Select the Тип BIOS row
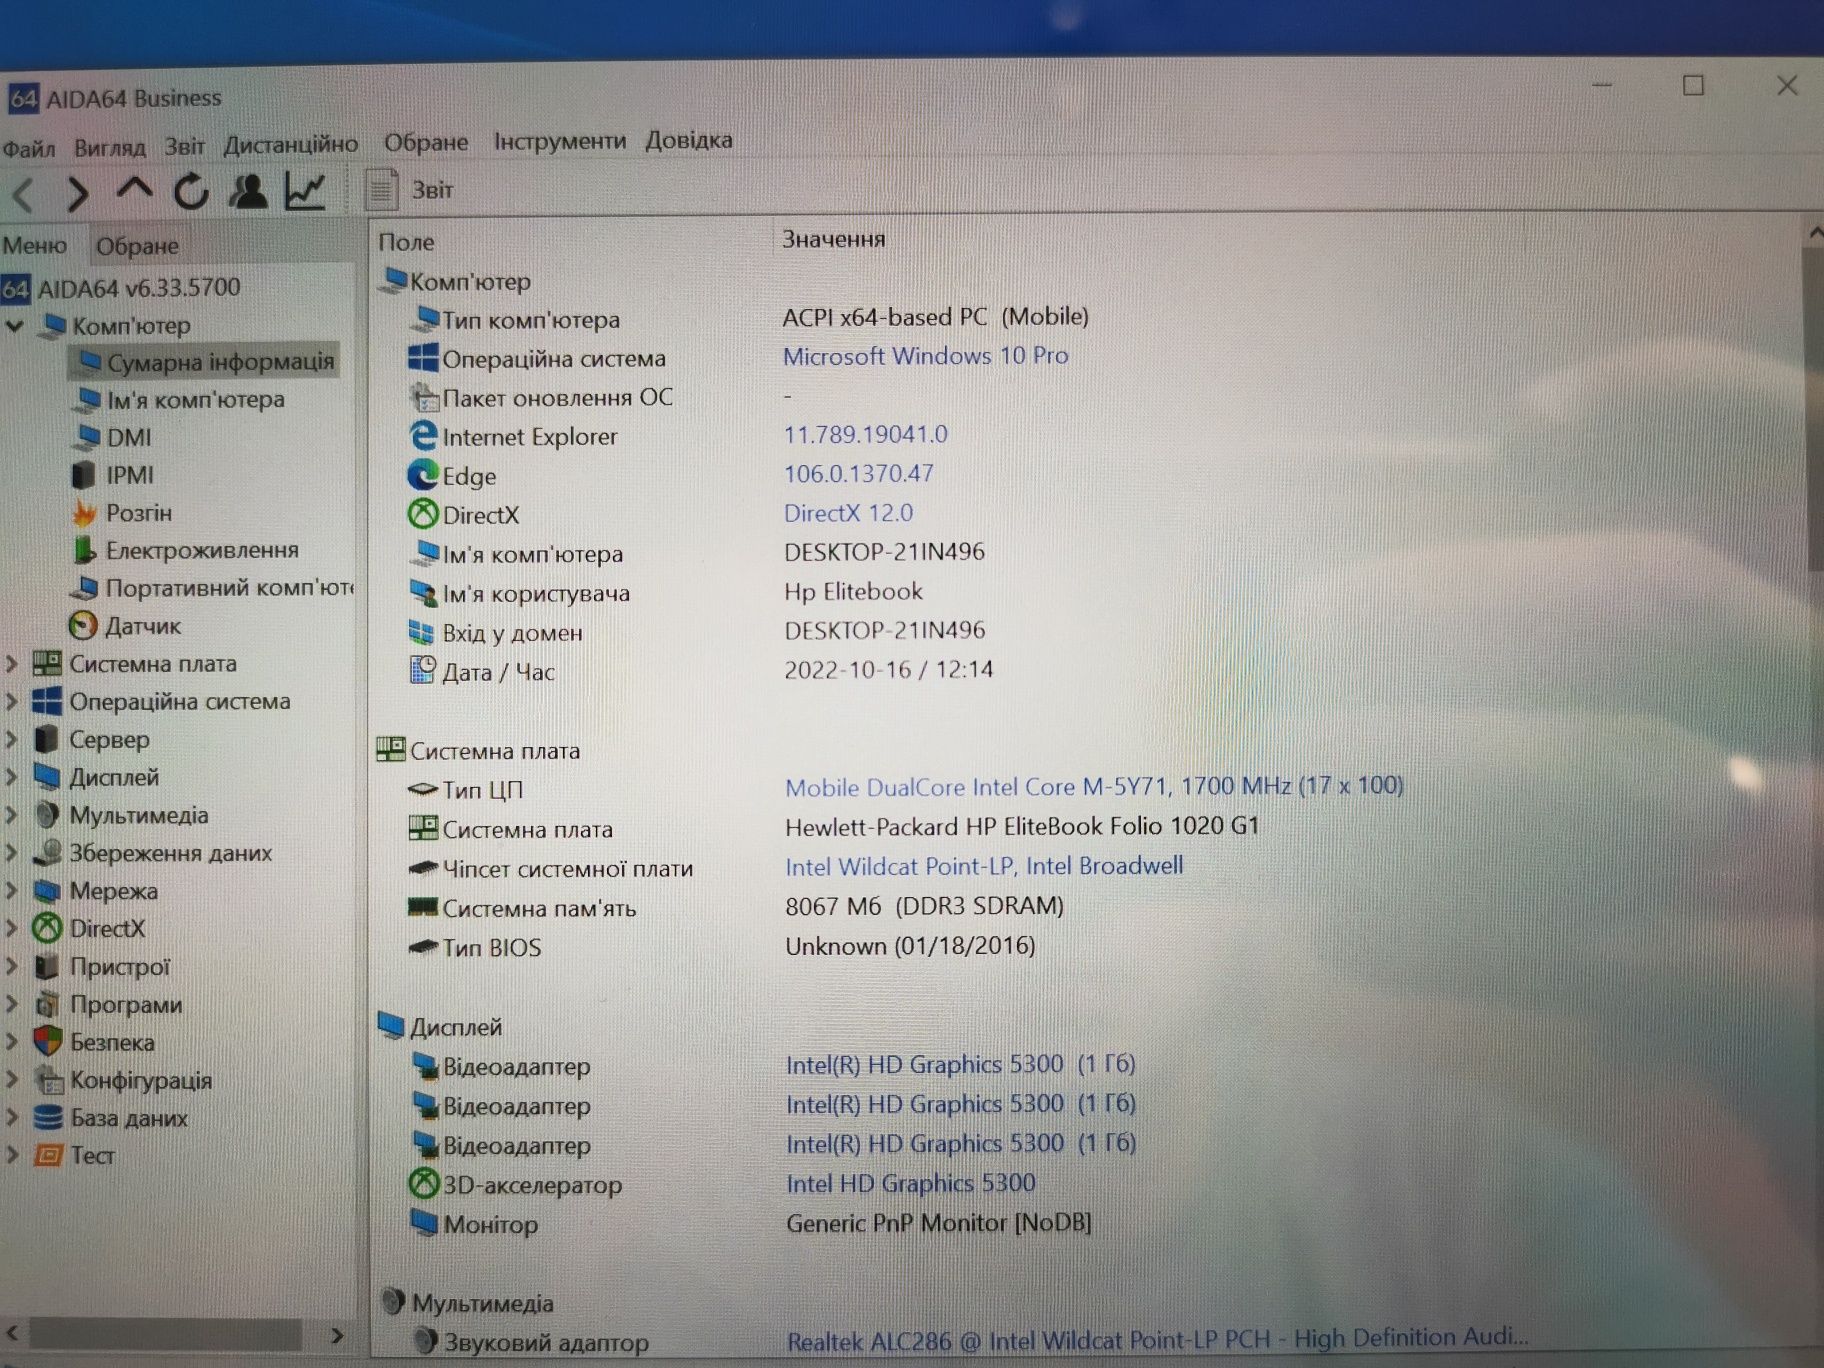 (x=720, y=947)
